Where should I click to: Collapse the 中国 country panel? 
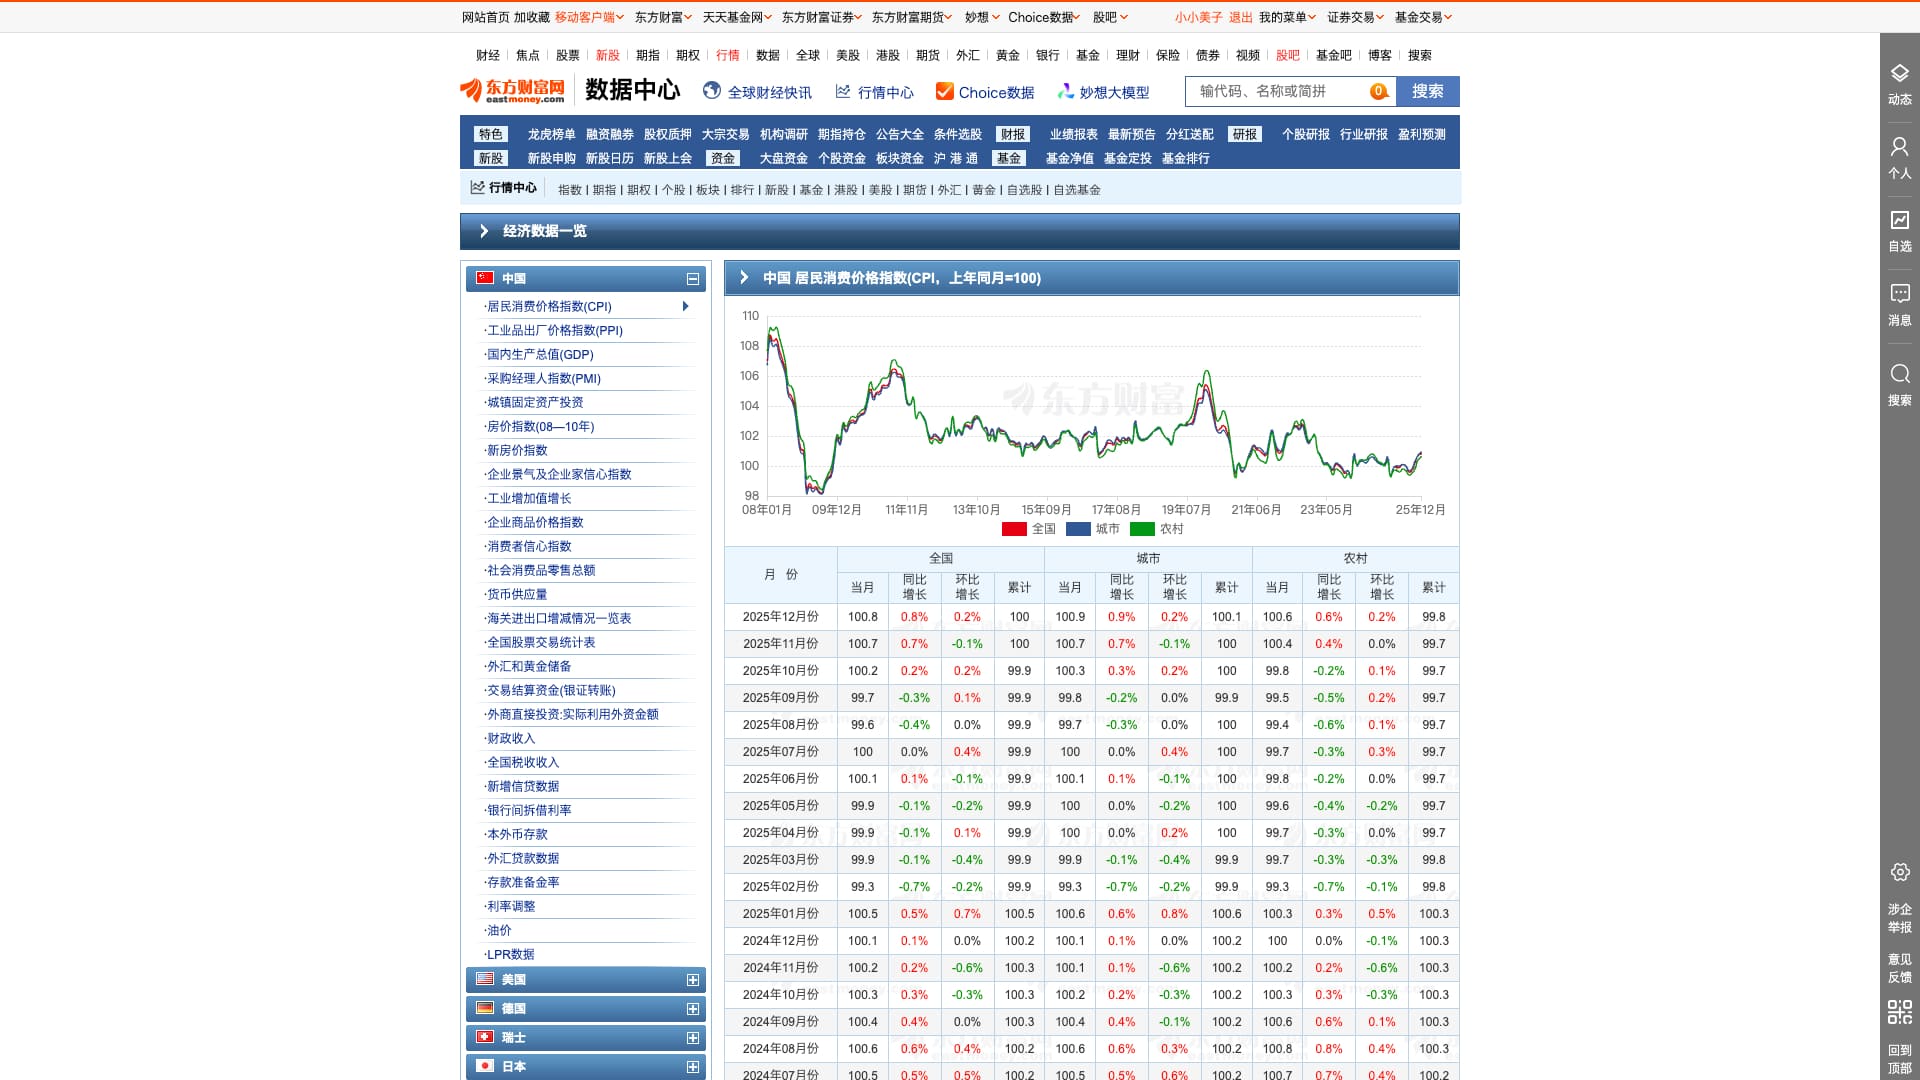tap(692, 279)
